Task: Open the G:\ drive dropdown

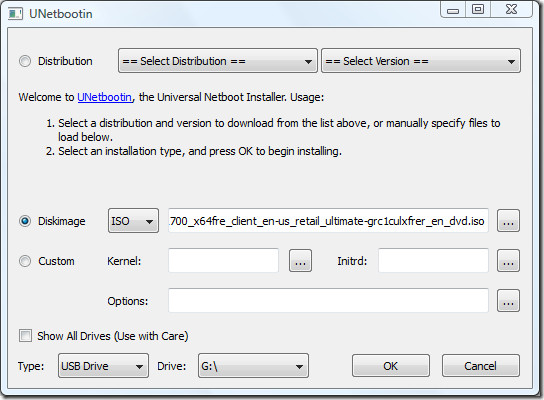Action: click(253, 366)
